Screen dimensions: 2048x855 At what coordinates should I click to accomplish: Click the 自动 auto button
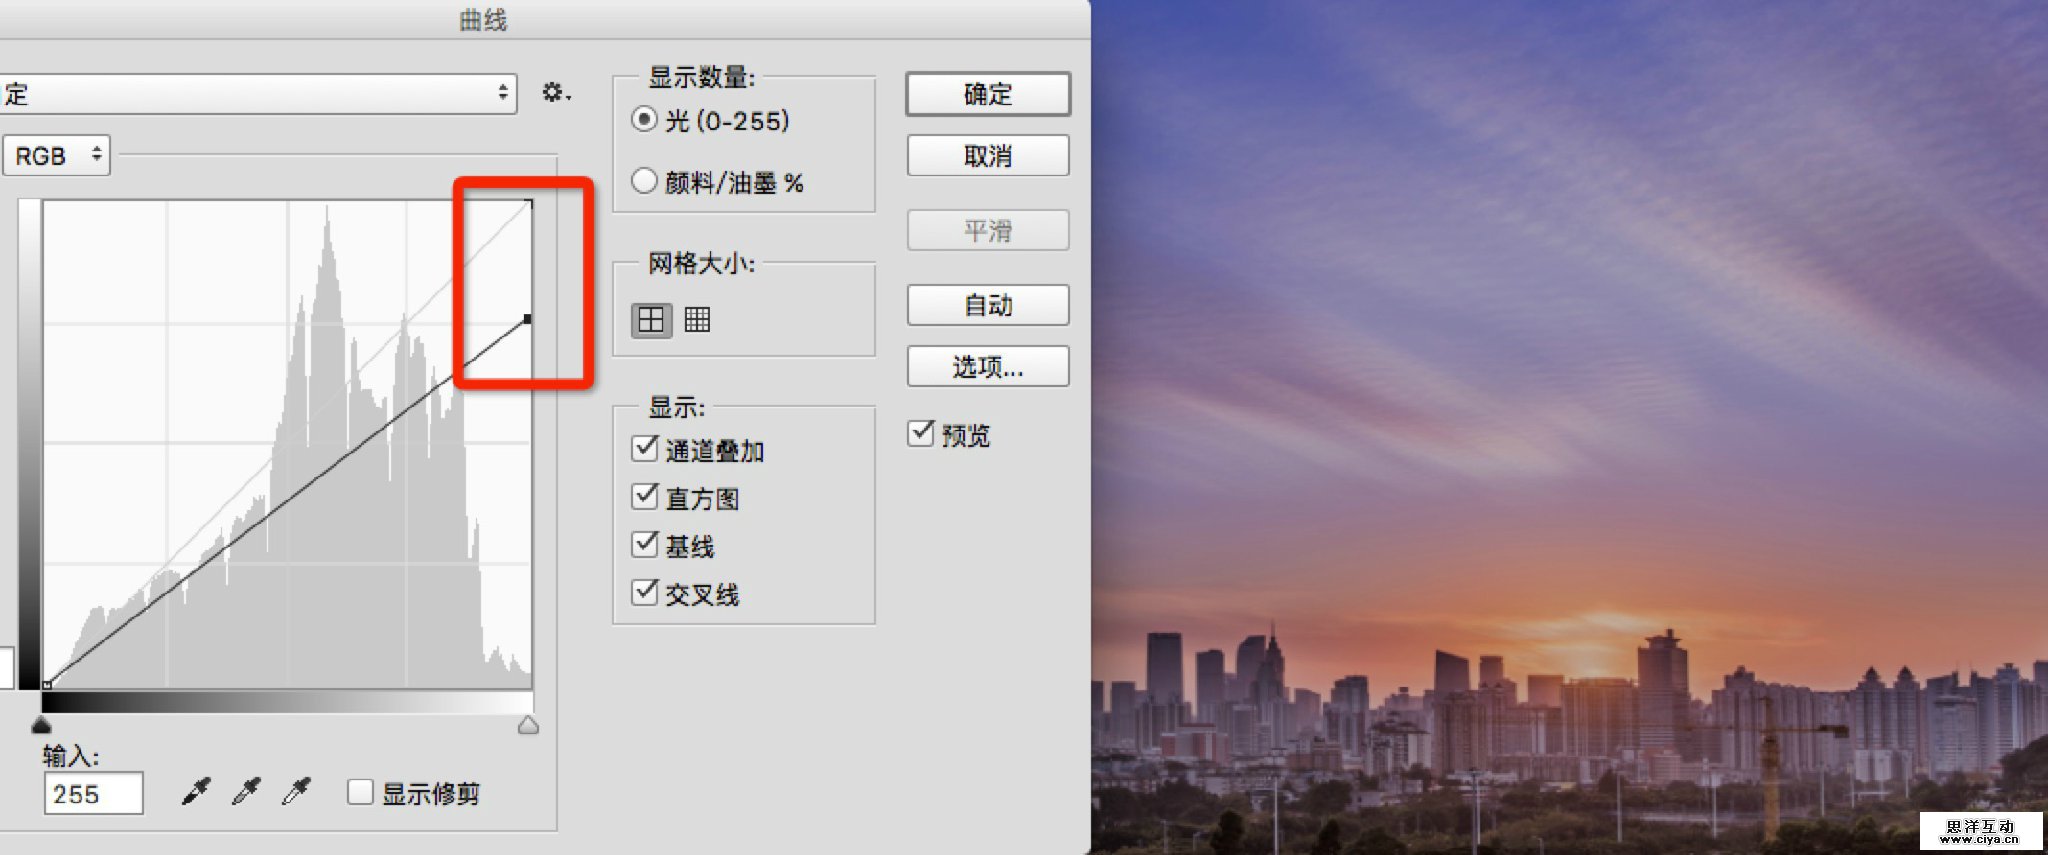tap(987, 305)
